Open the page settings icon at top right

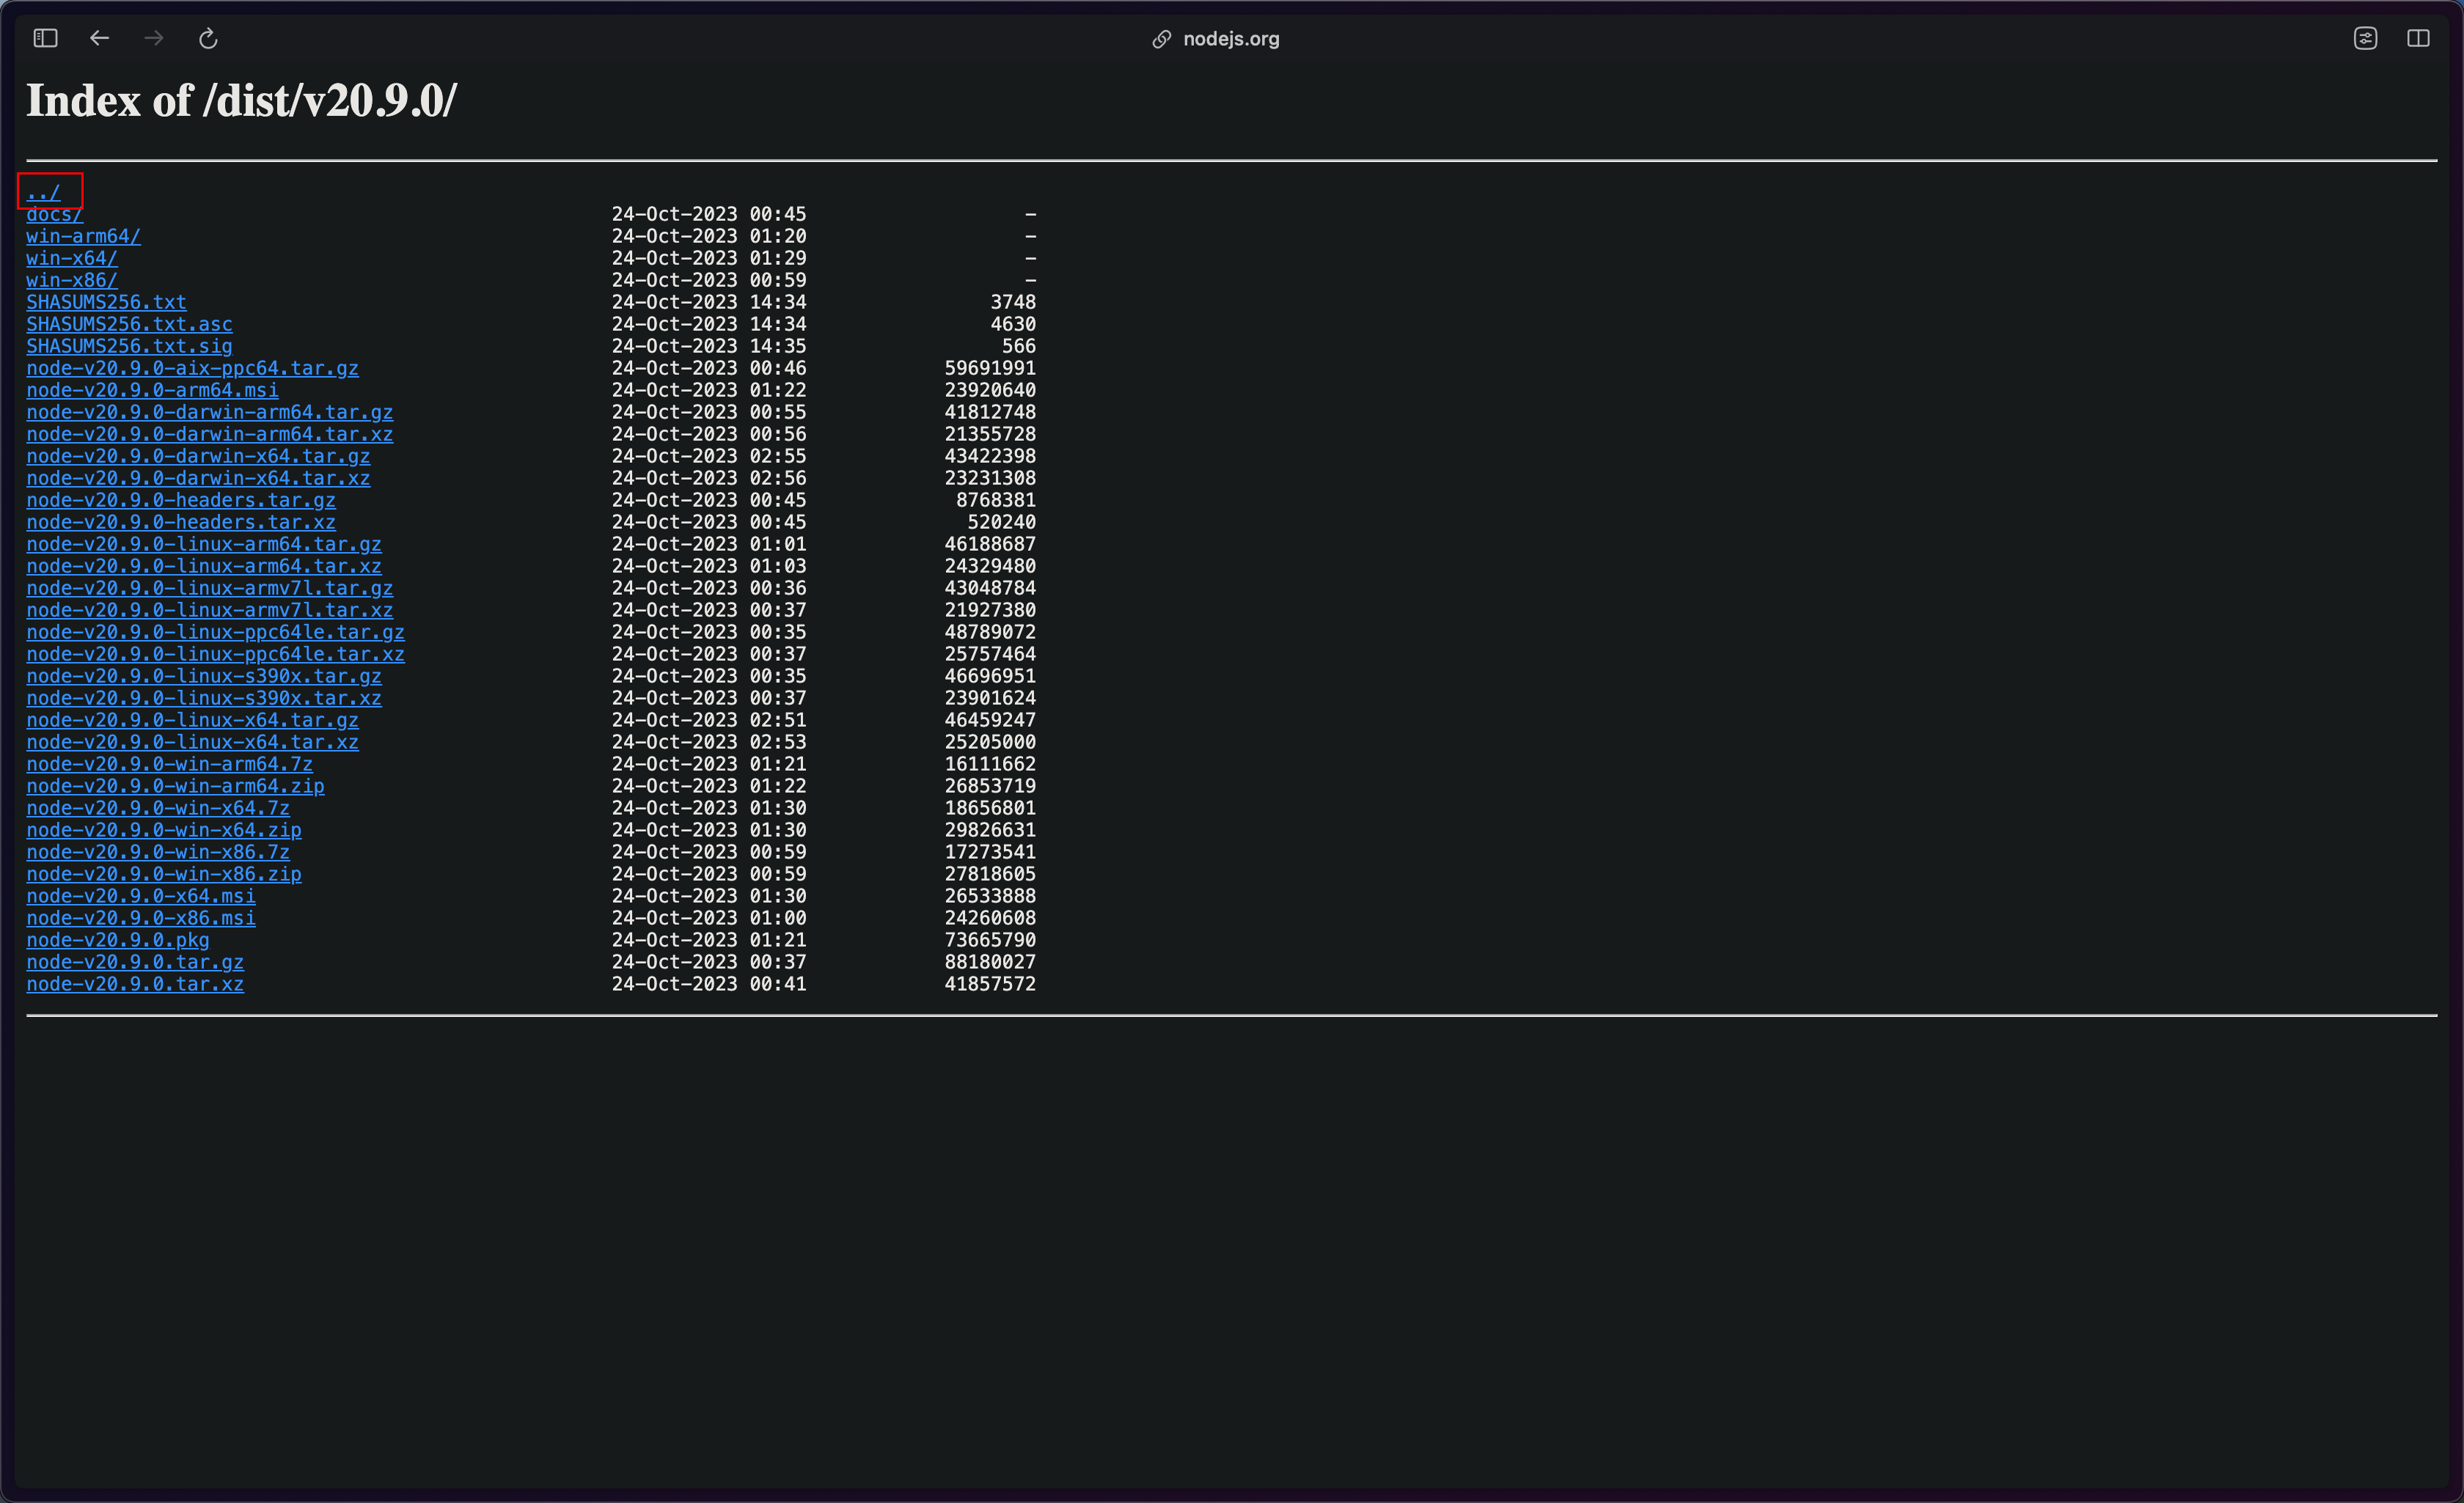(2365, 38)
